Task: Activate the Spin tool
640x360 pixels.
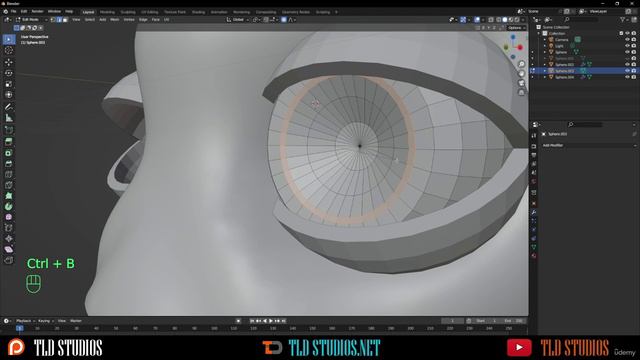Action: pos(9,207)
